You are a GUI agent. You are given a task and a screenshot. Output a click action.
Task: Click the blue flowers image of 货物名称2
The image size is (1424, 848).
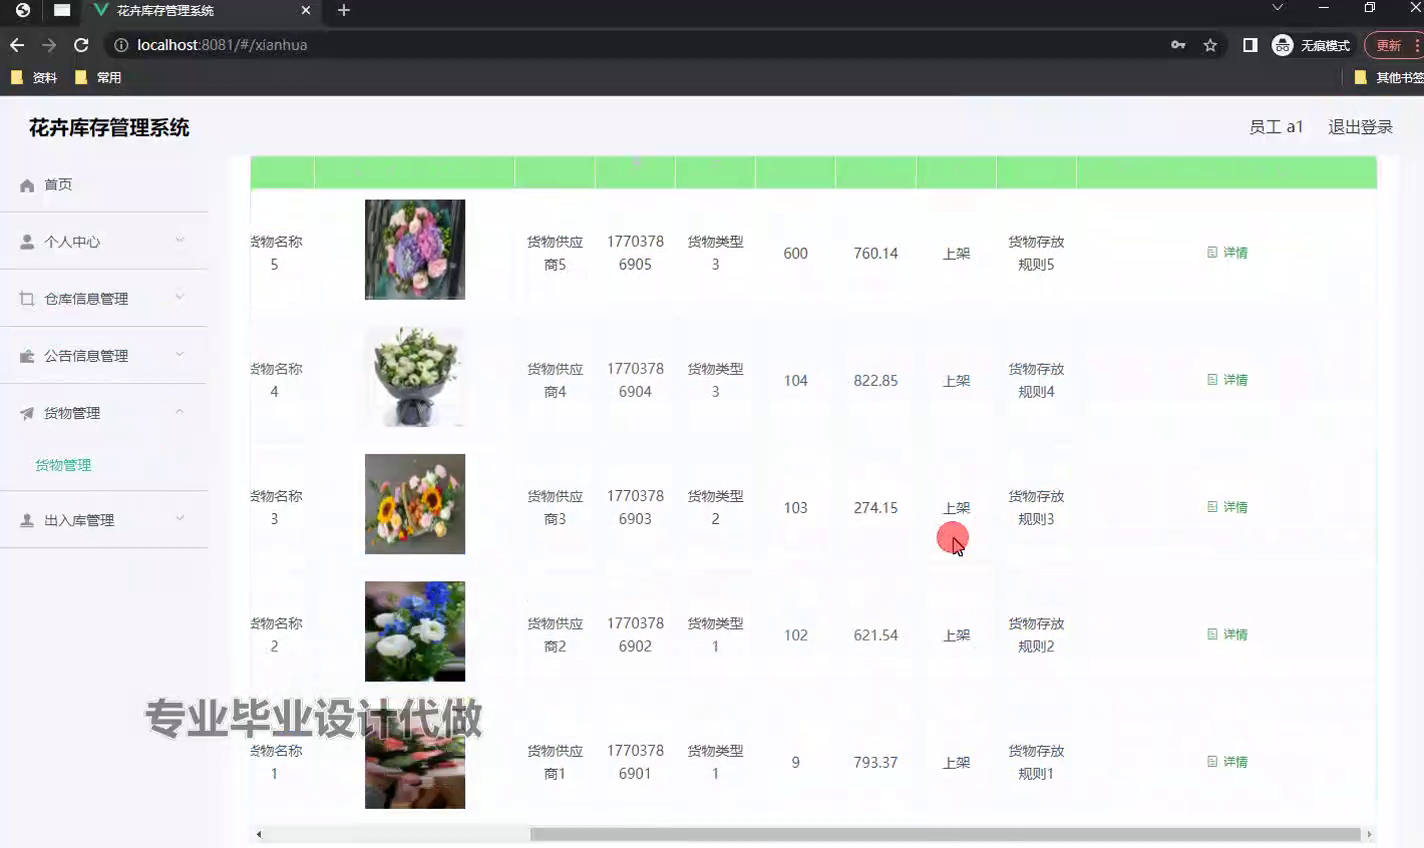[415, 631]
